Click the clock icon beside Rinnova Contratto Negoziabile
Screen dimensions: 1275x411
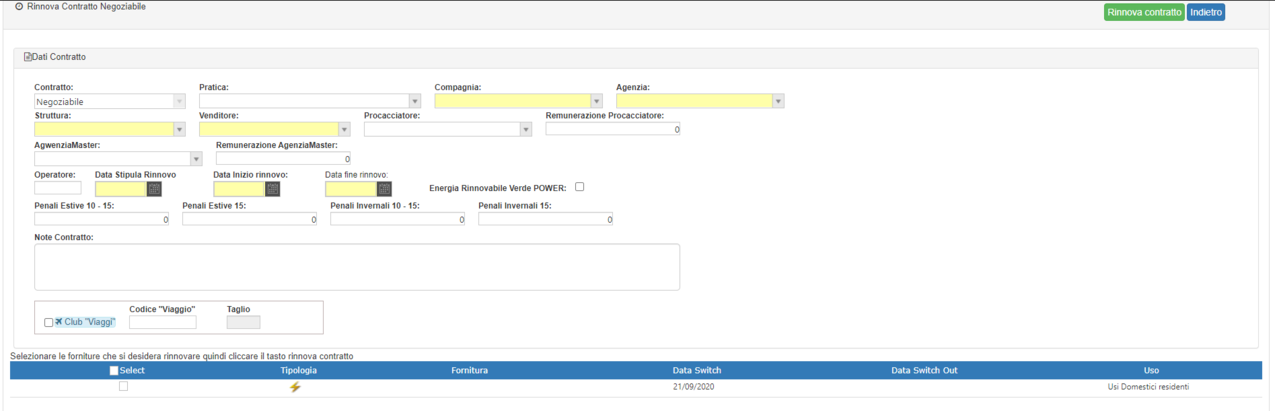(x=19, y=6)
